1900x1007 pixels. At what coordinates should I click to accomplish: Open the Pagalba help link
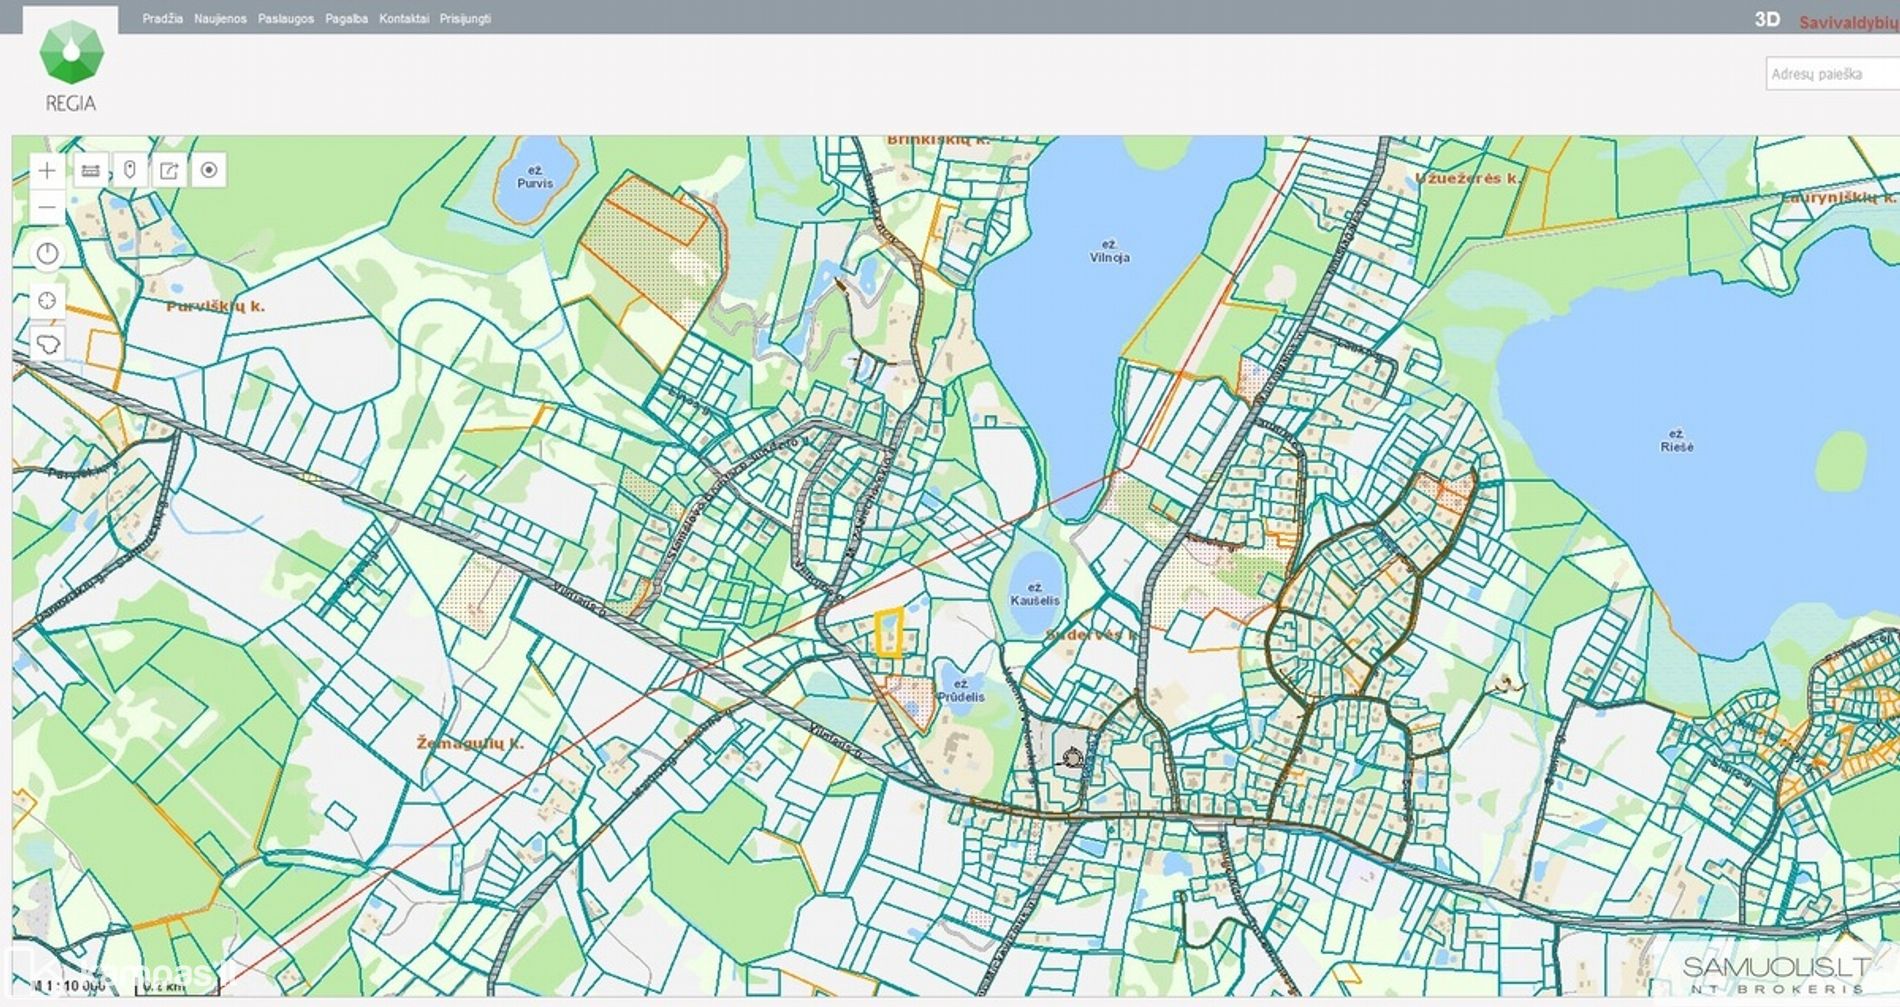(346, 19)
